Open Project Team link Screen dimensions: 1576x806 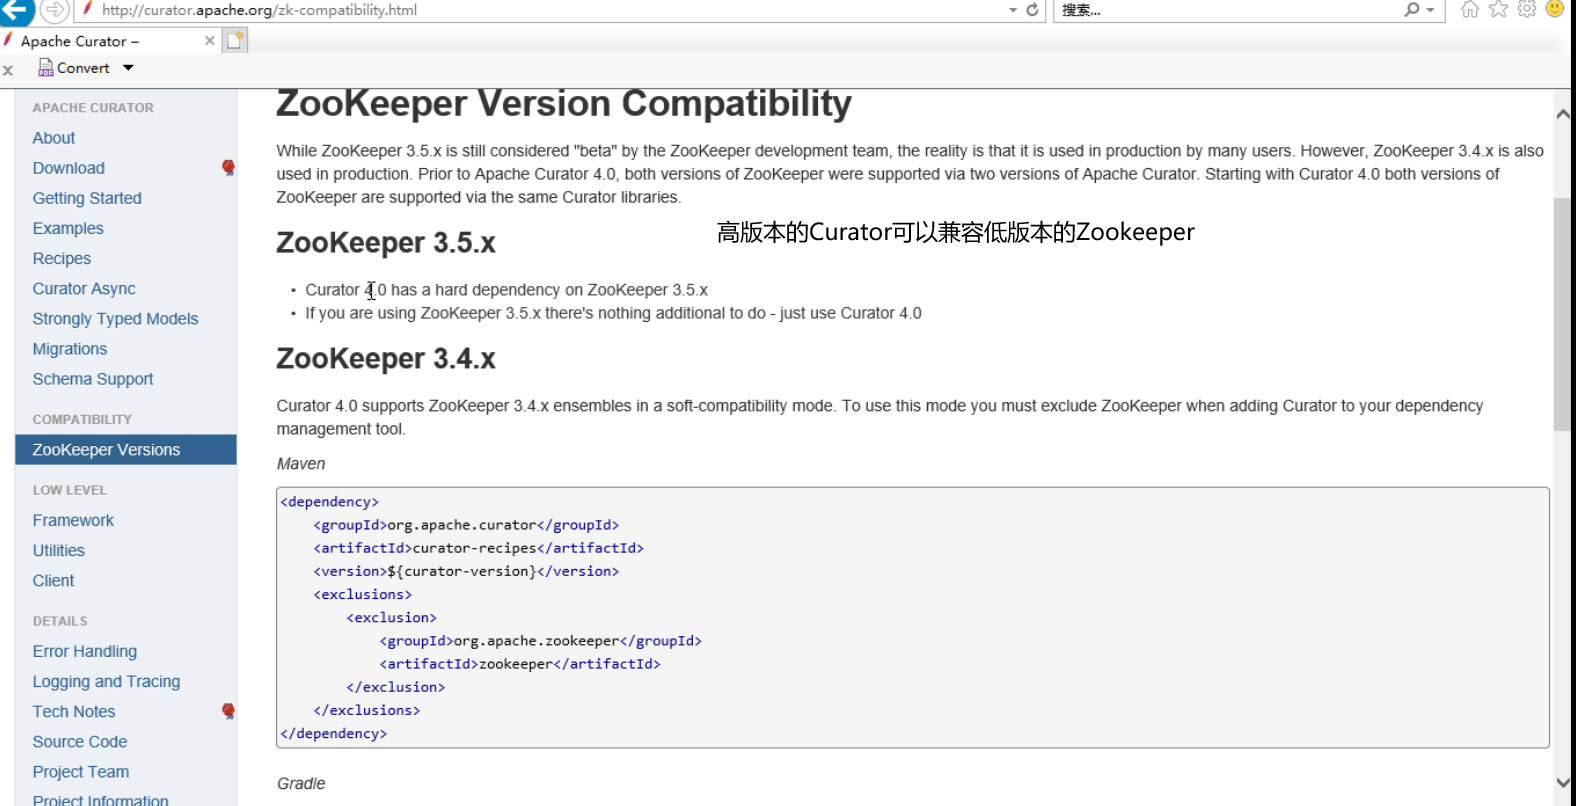(x=81, y=771)
